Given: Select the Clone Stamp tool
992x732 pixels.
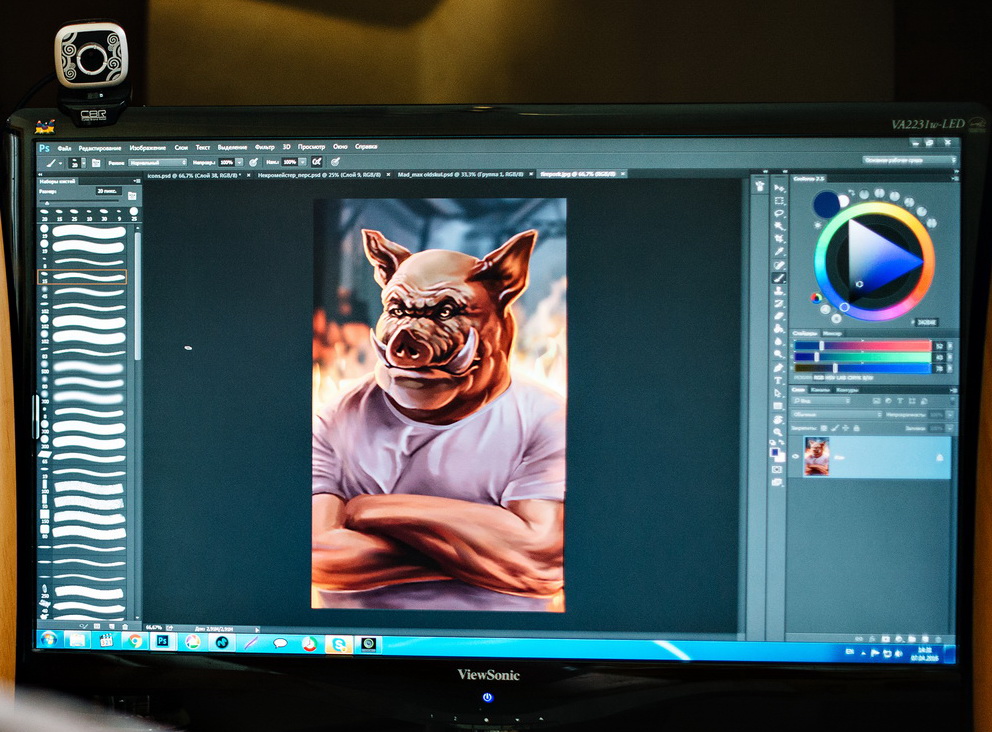Looking at the screenshot, I should pyautogui.click(x=779, y=291).
